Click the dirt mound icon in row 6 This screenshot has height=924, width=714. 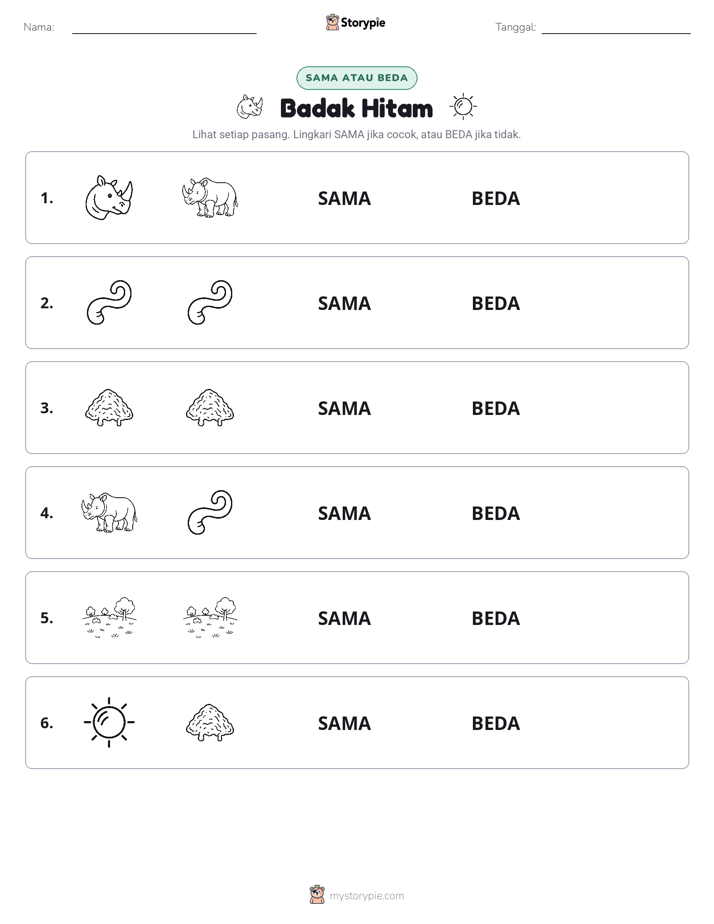210,722
